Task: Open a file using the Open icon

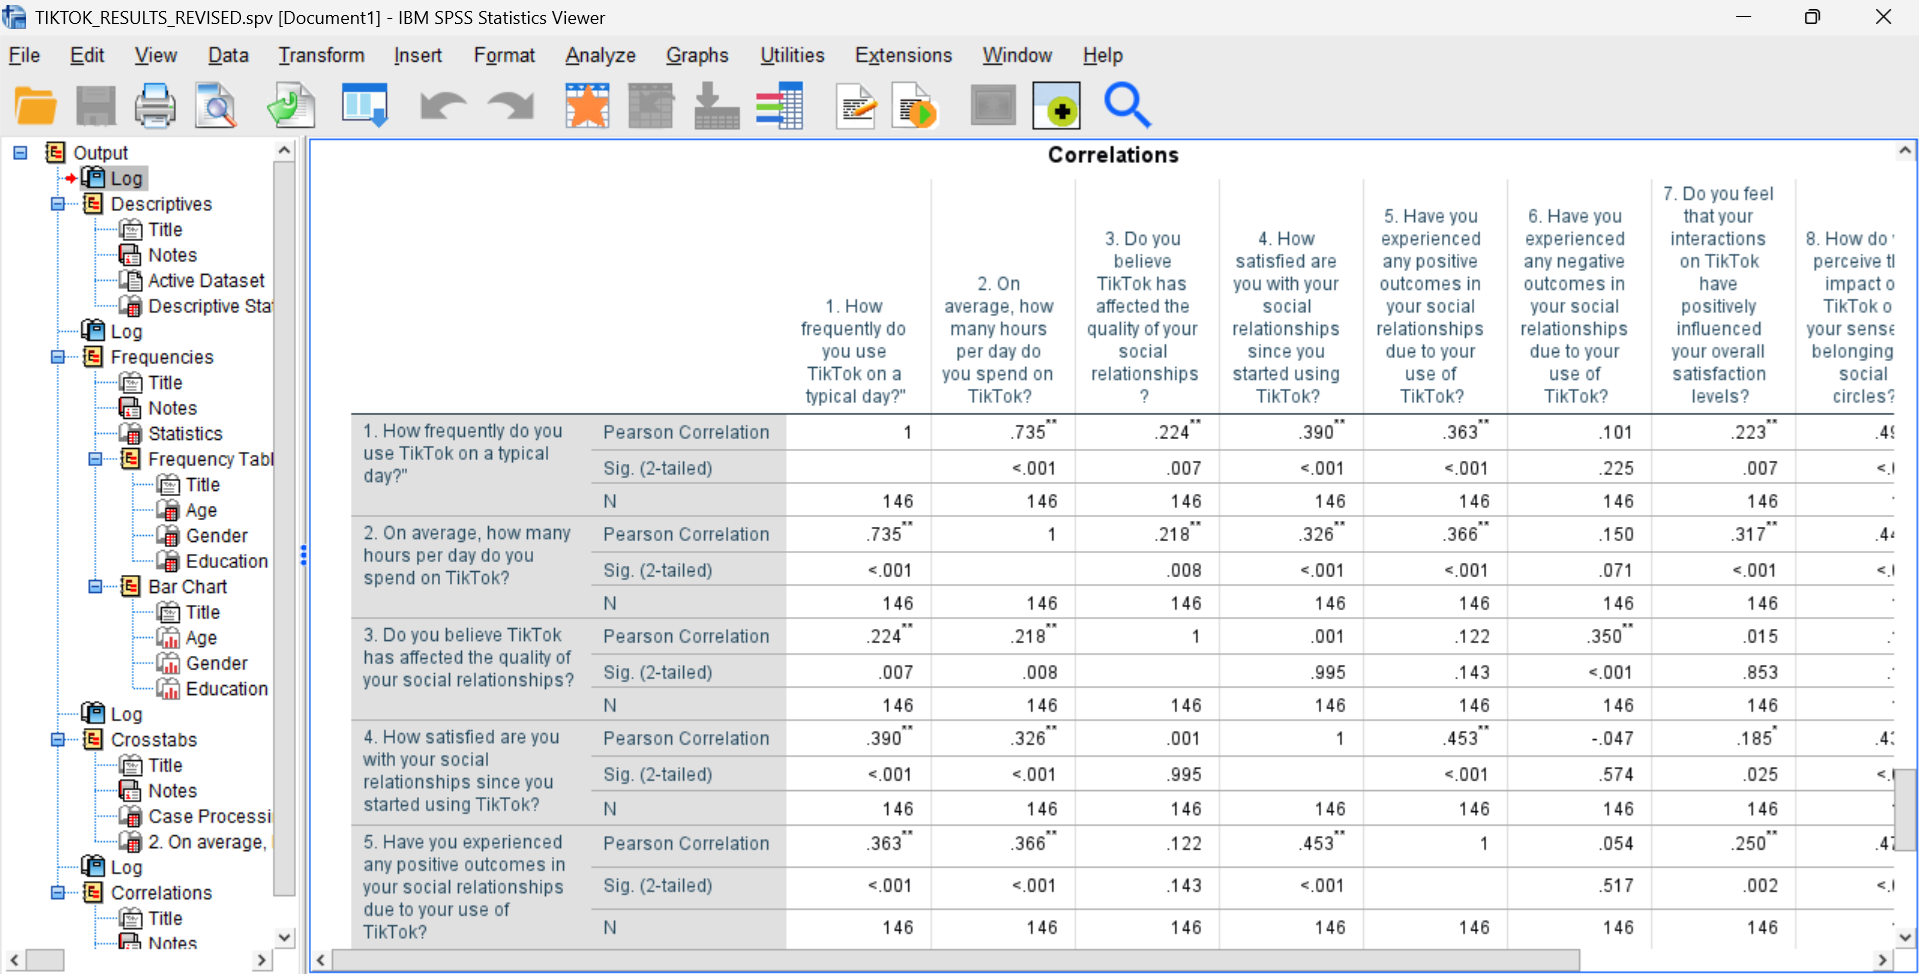Action: click(x=35, y=105)
